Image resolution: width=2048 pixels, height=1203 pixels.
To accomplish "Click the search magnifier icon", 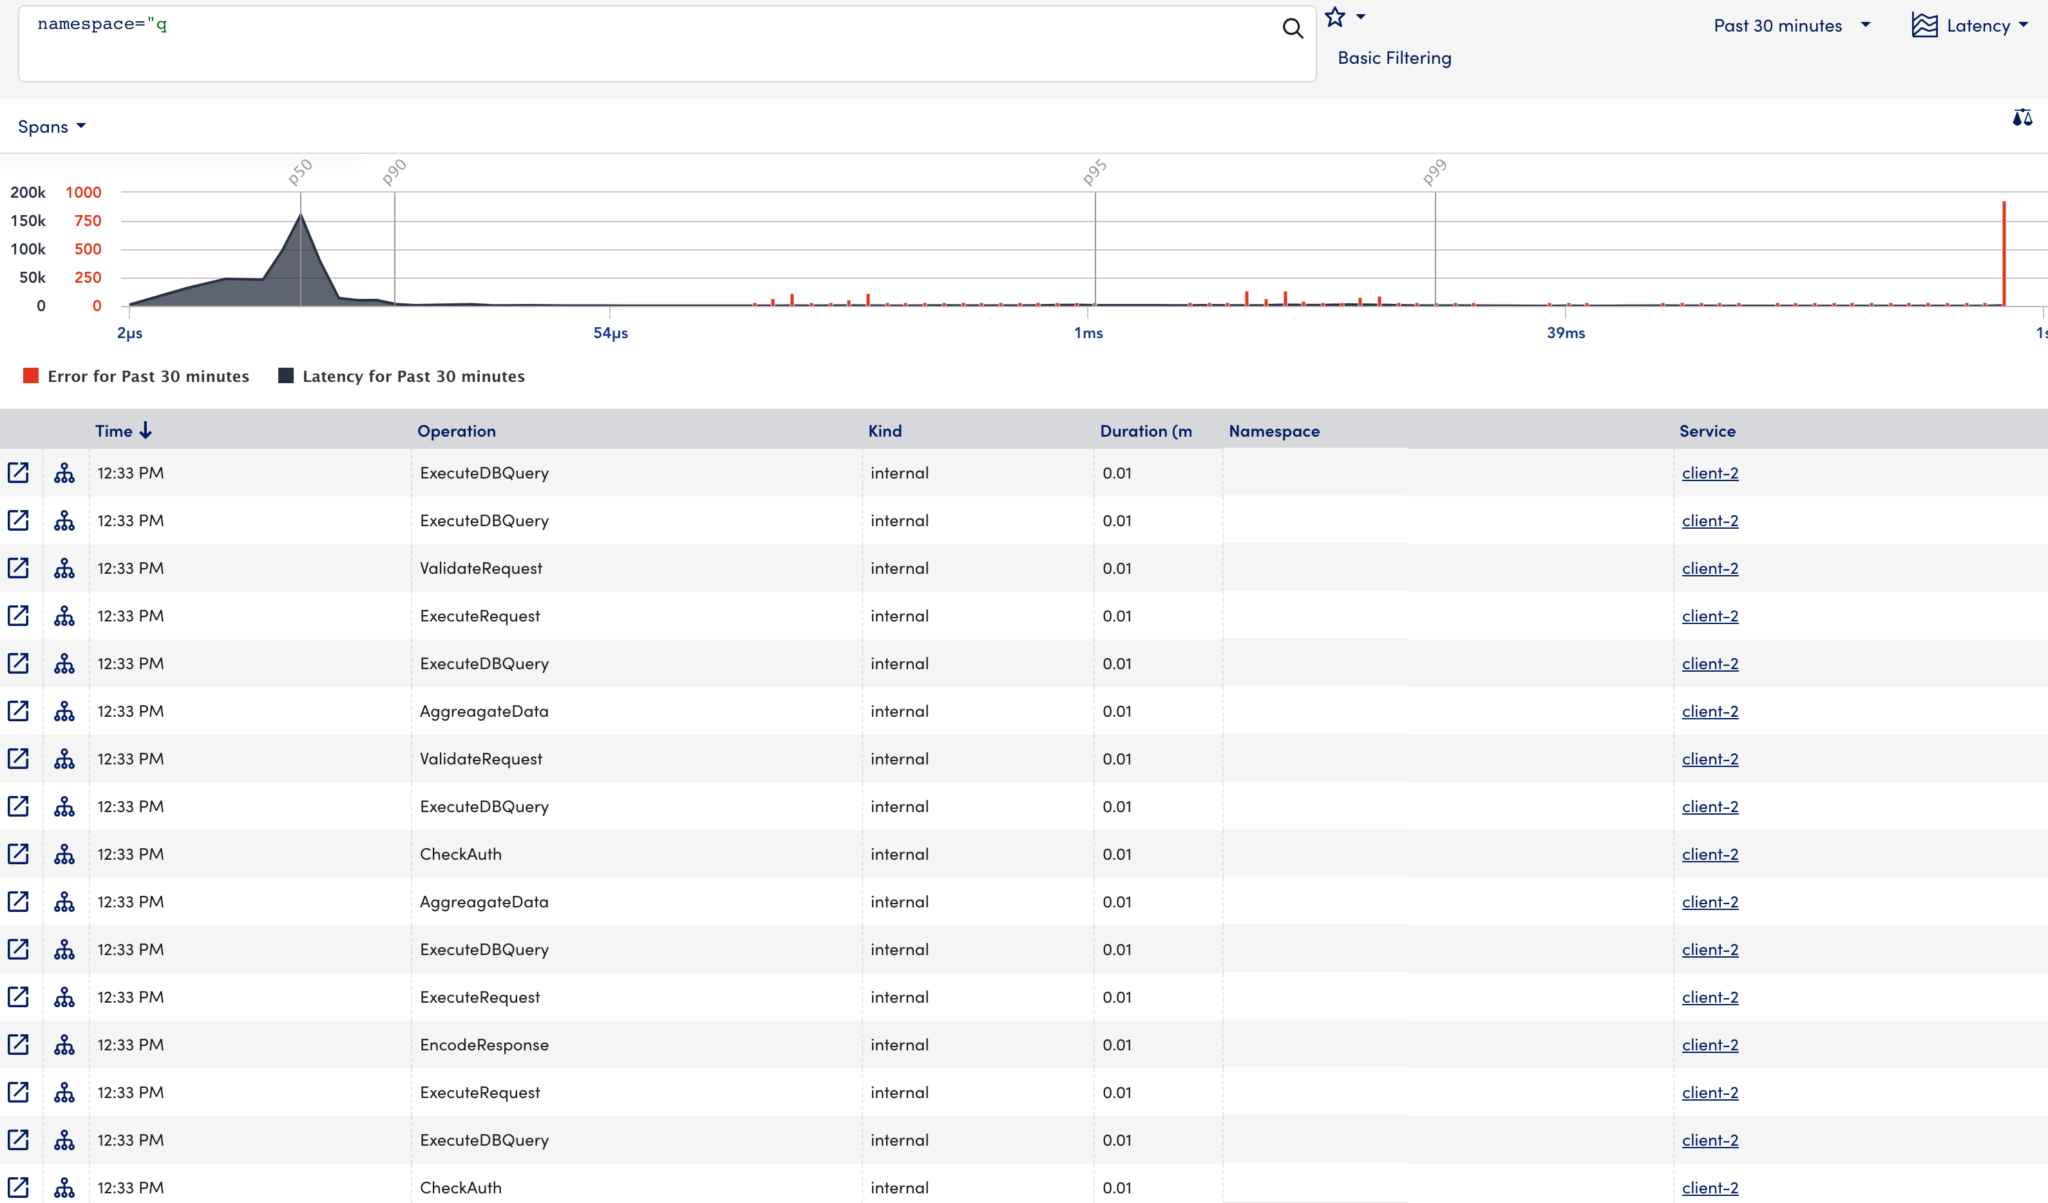I will [1292, 29].
